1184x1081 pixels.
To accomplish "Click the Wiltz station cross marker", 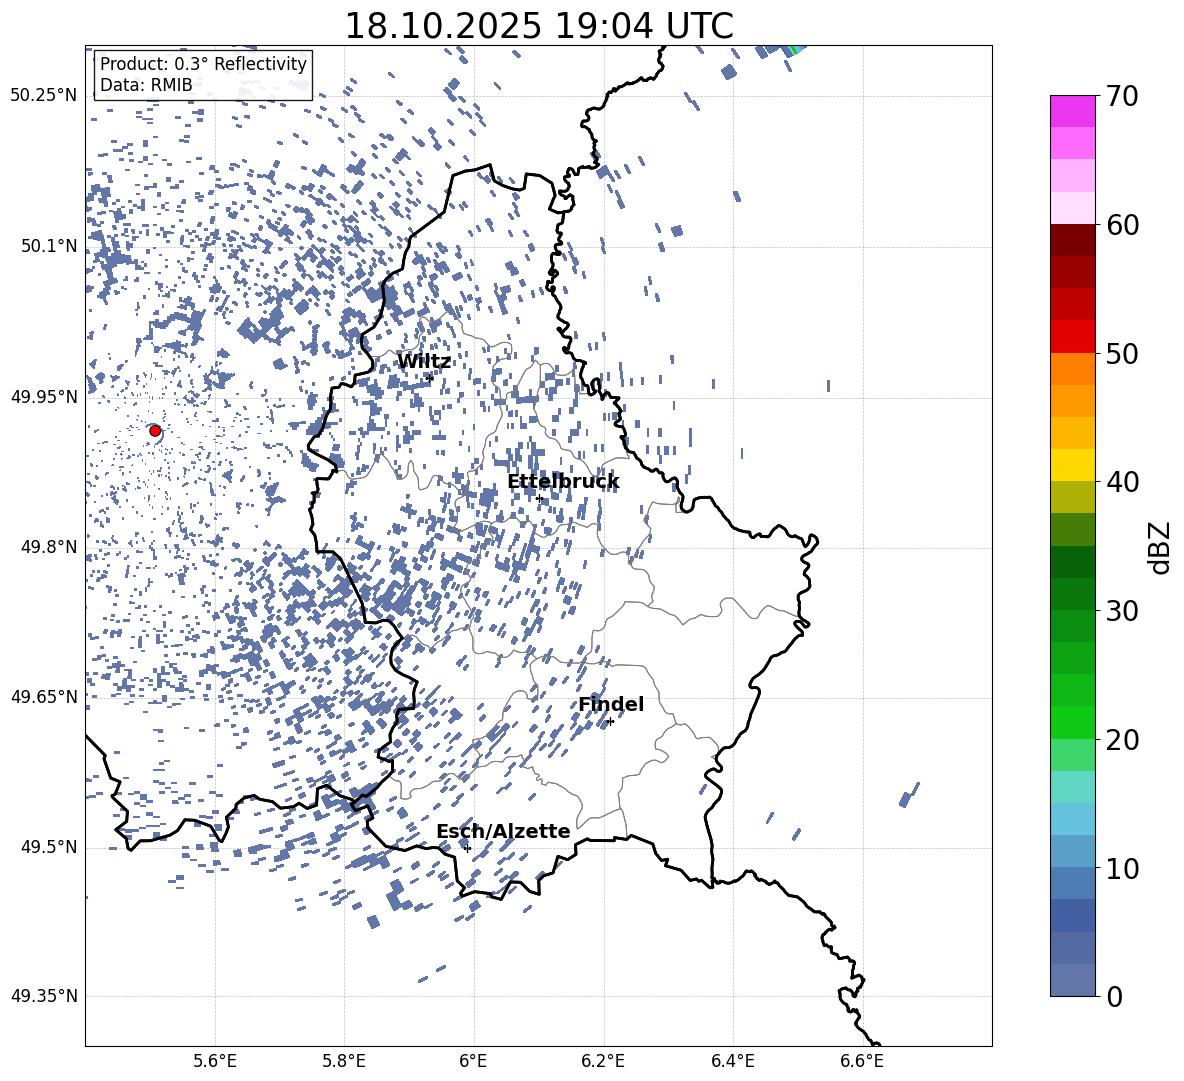I will pyautogui.click(x=430, y=378).
